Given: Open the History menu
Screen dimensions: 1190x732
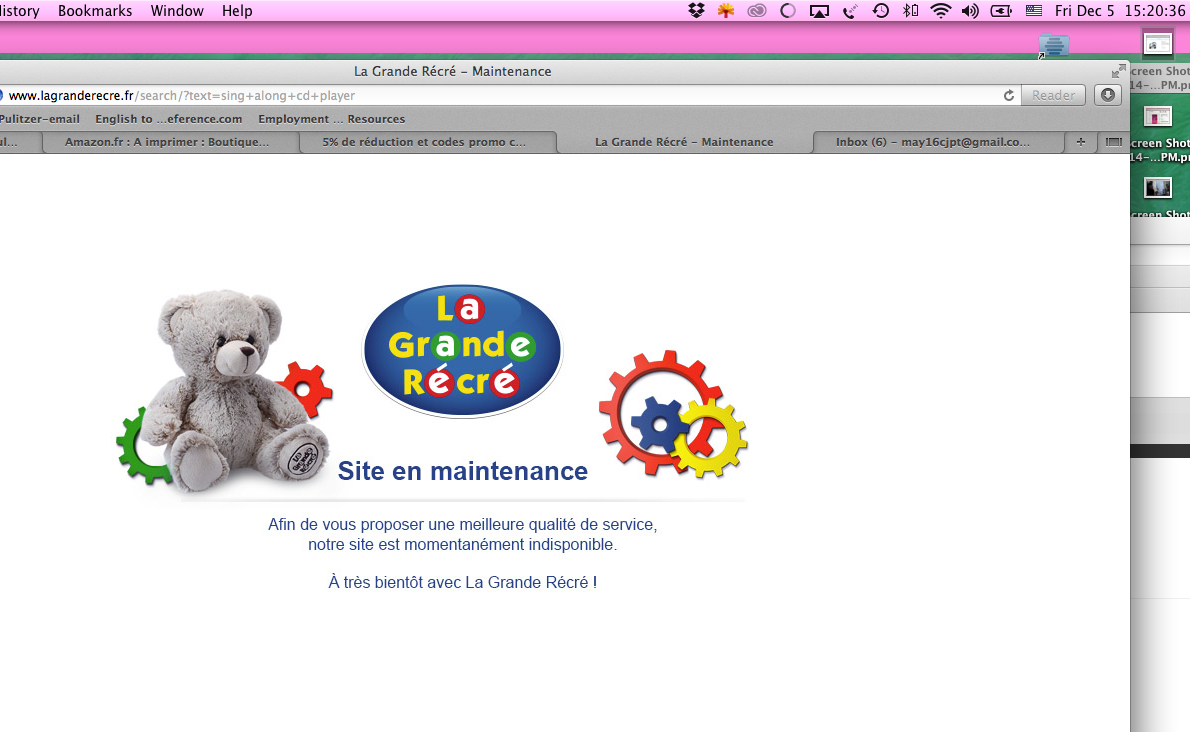Looking at the screenshot, I should tap(20, 11).
